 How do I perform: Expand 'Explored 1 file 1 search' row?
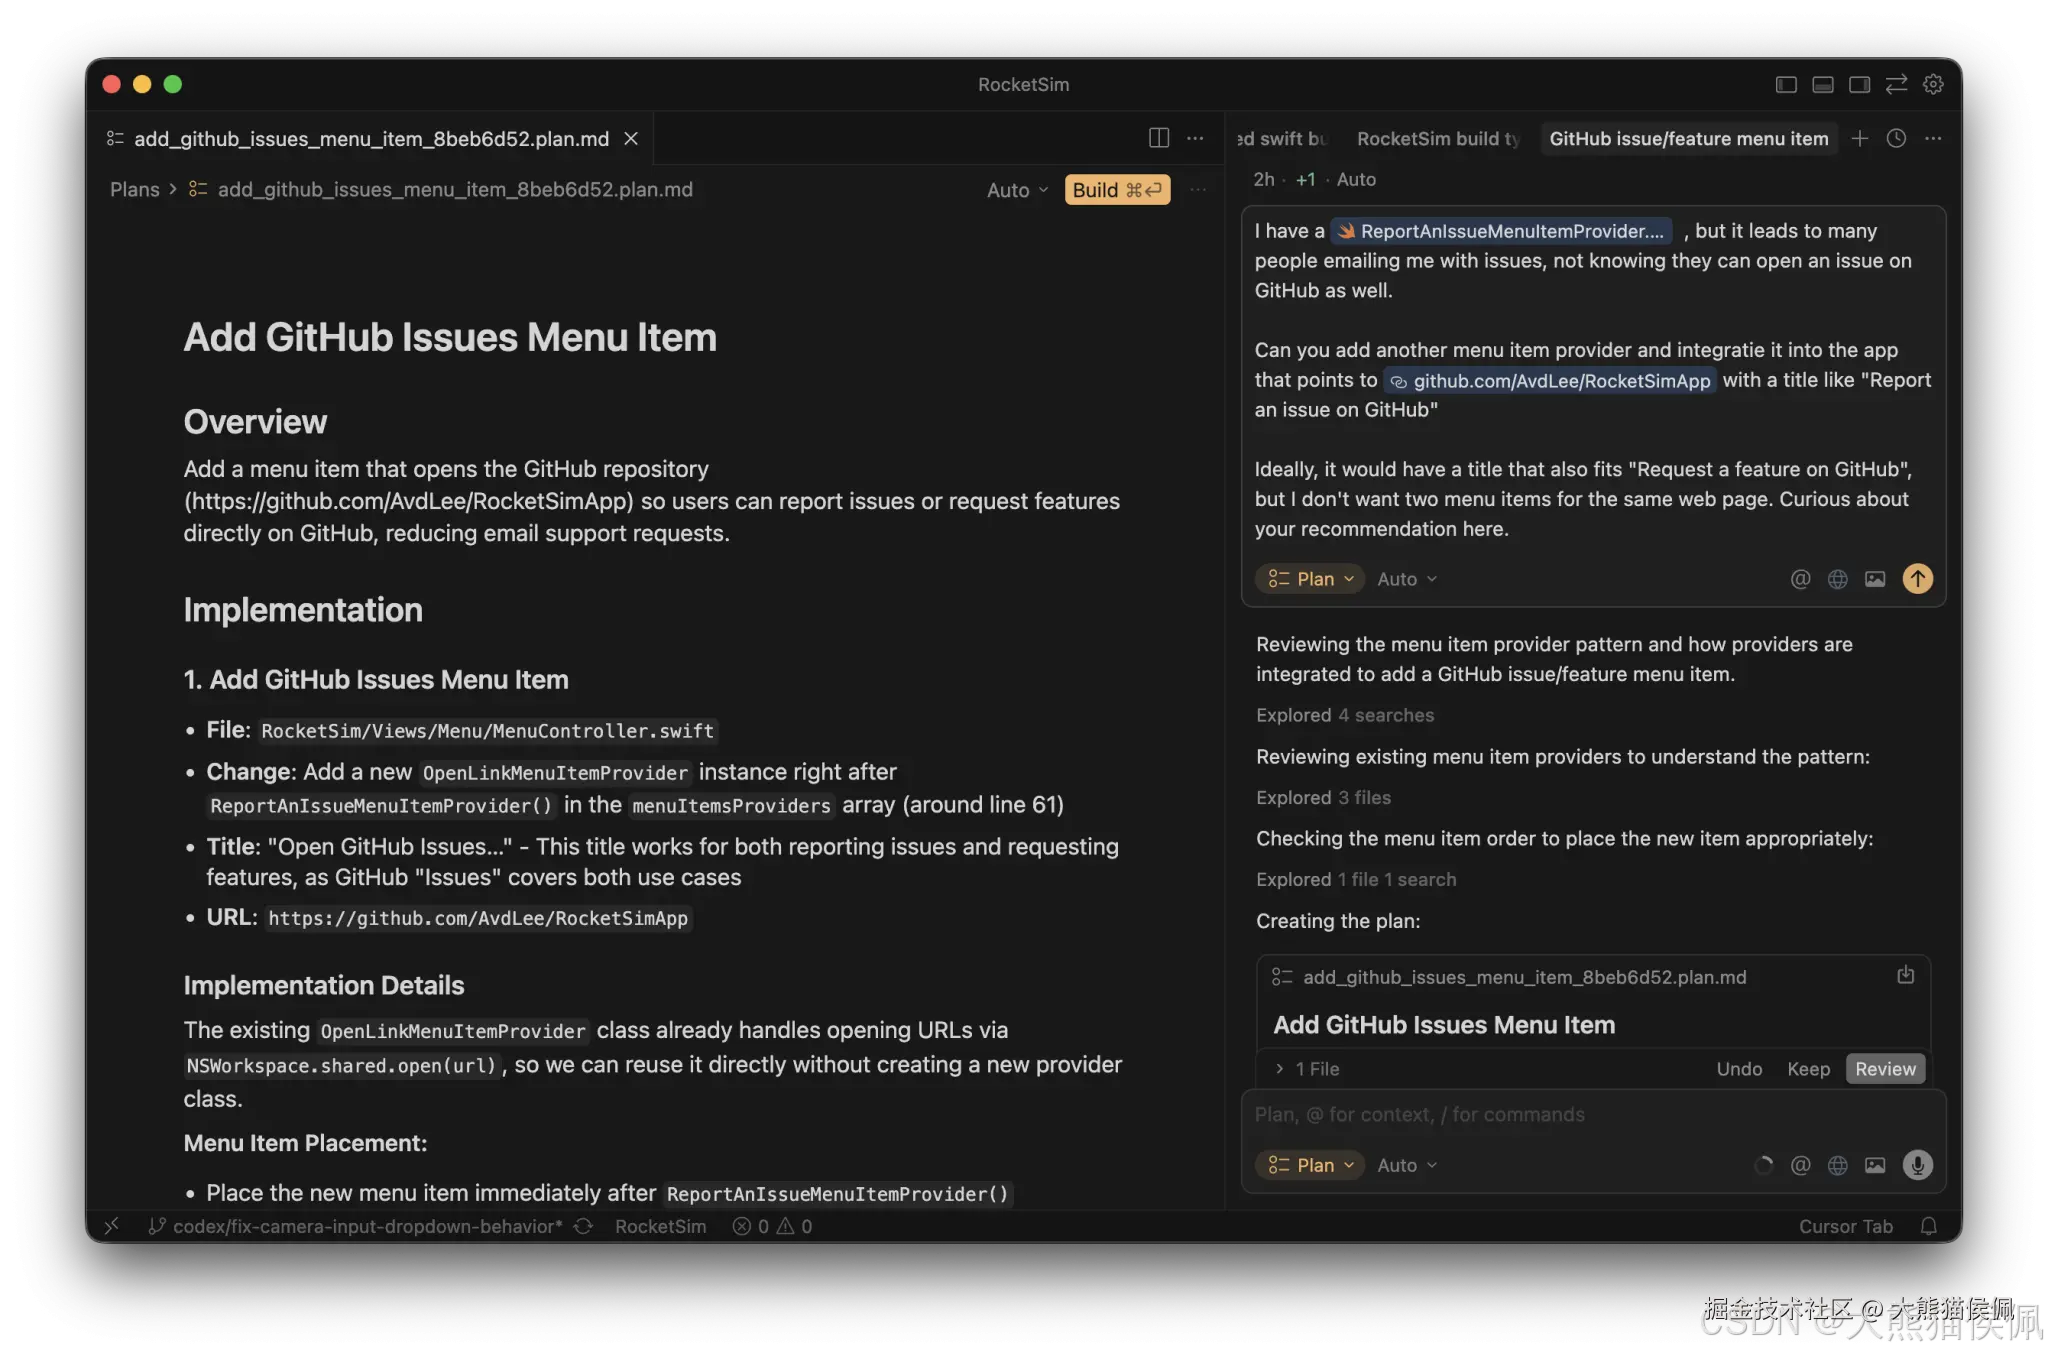(x=1356, y=880)
